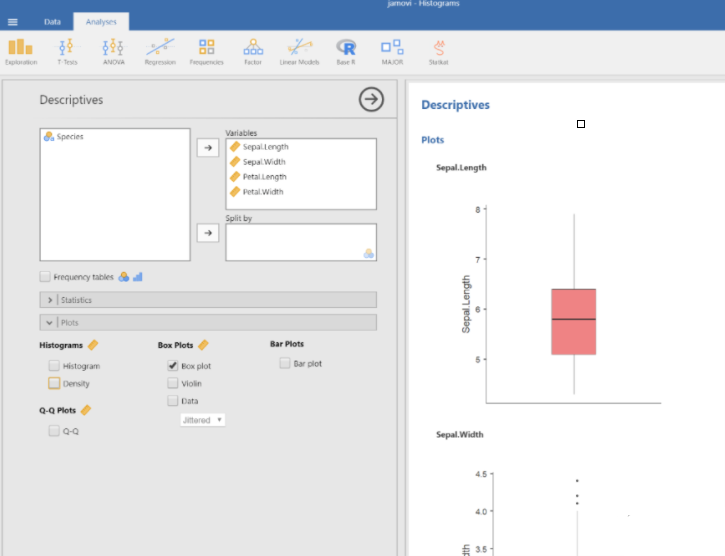725x556 pixels.
Task: Open the Linear Models menu
Action: [300, 50]
